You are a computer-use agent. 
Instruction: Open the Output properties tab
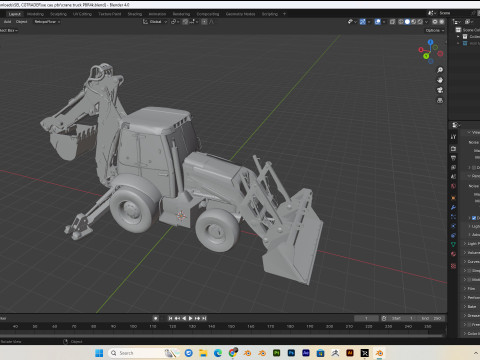click(453, 158)
